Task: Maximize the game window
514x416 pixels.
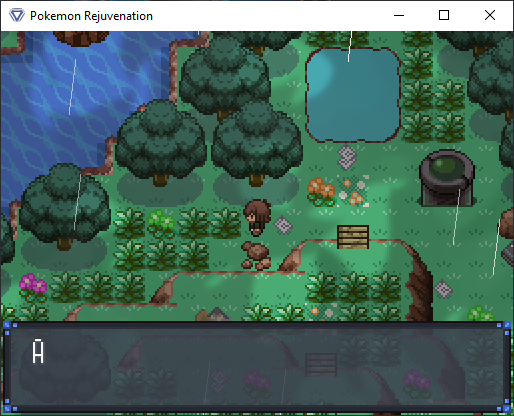Action: [x=444, y=15]
